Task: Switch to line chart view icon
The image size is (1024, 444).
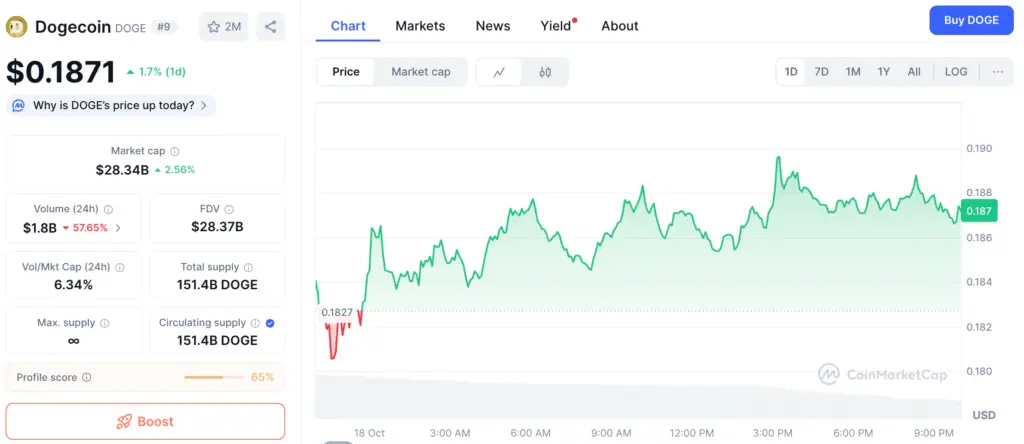Action: point(499,72)
